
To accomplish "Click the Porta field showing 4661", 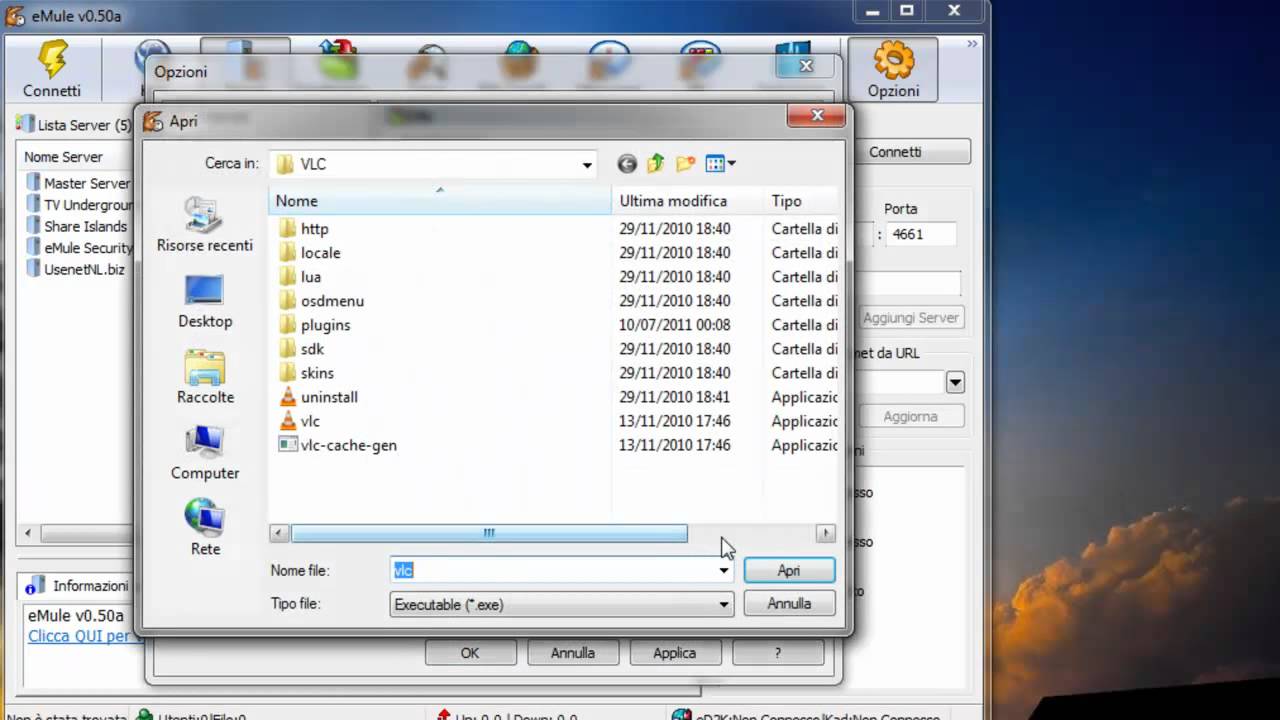I will pyautogui.click(x=920, y=234).
